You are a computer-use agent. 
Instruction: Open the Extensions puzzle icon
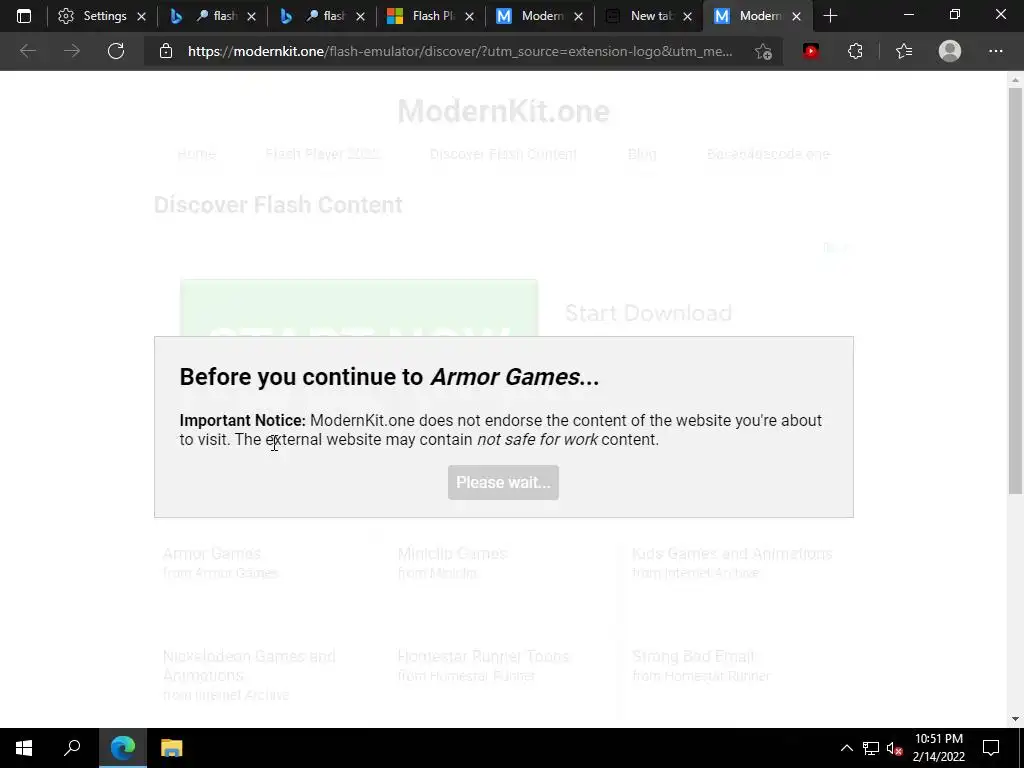pos(856,51)
